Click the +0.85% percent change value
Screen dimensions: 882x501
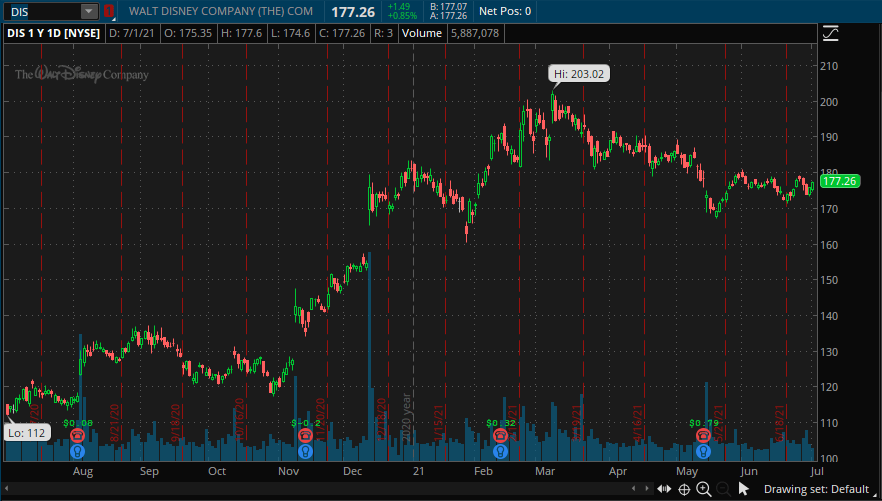click(402, 16)
